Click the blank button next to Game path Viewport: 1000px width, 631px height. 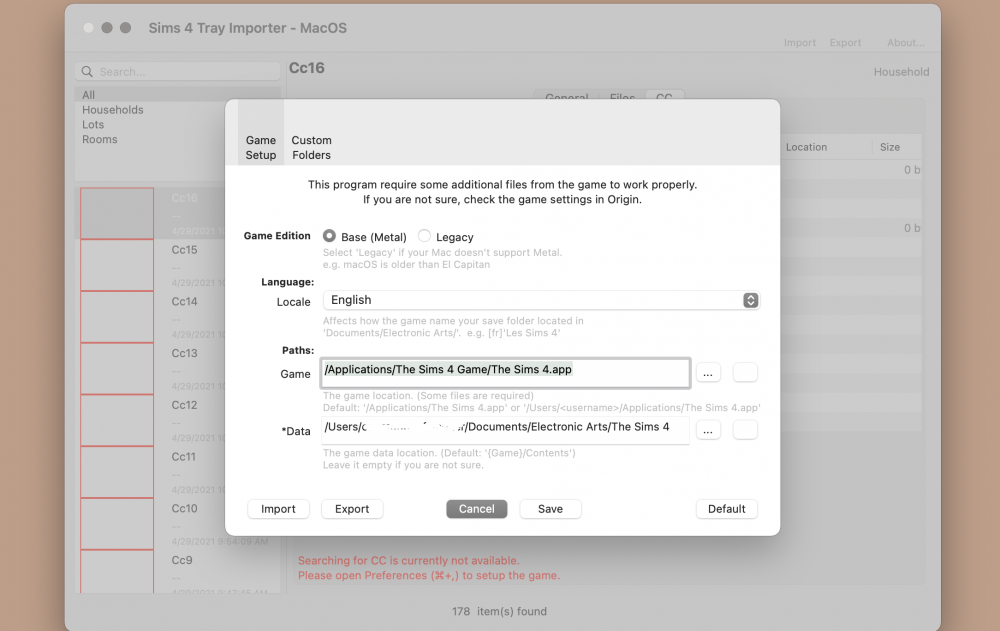[x=745, y=373]
